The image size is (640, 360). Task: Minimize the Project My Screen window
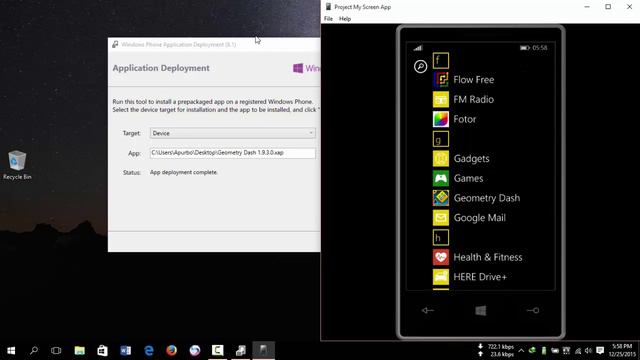(587, 7)
